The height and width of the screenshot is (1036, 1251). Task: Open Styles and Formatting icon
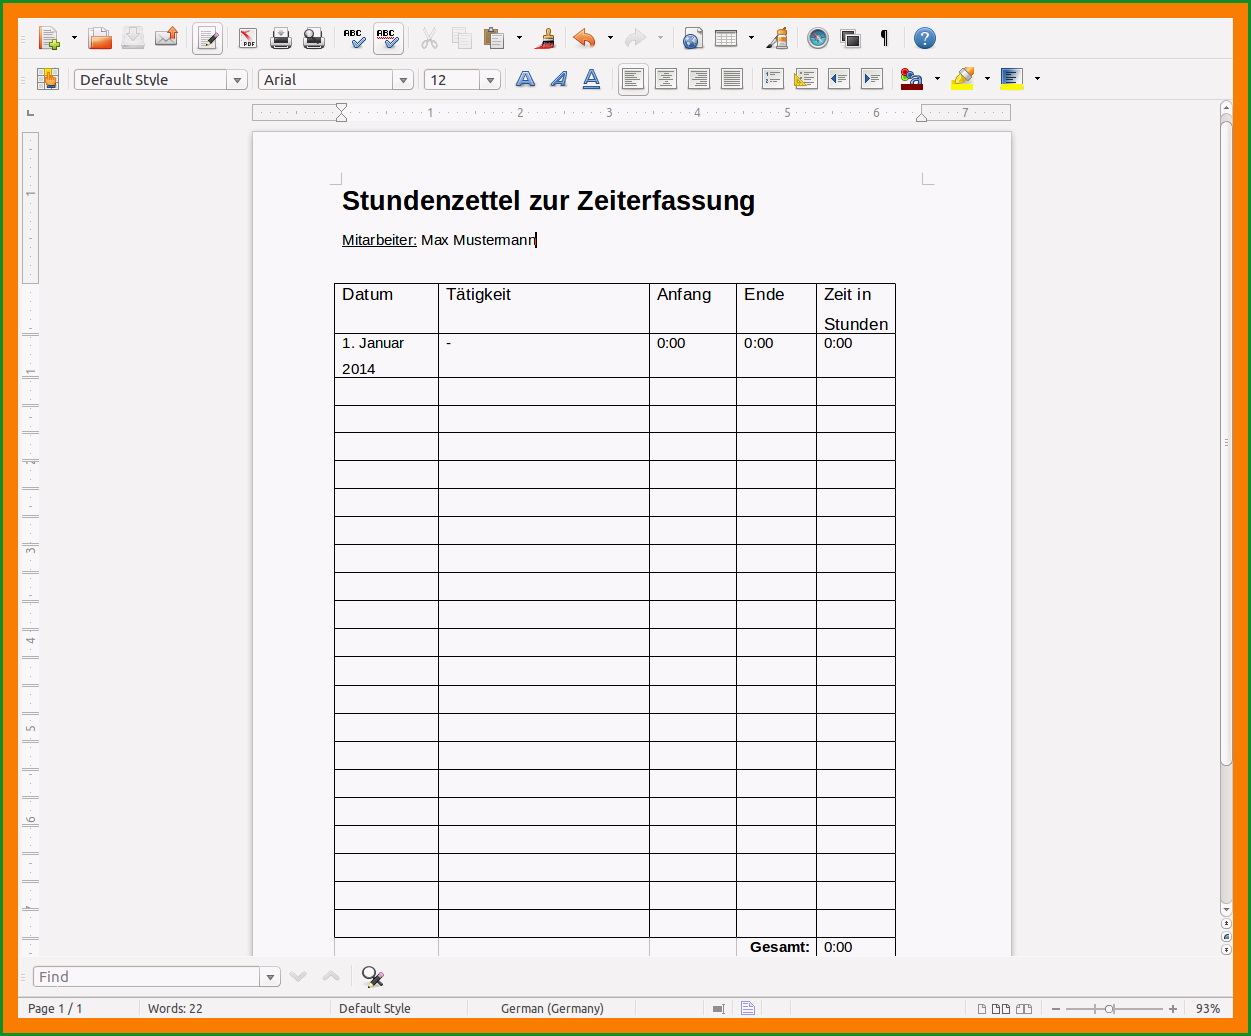click(x=48, y=79)
